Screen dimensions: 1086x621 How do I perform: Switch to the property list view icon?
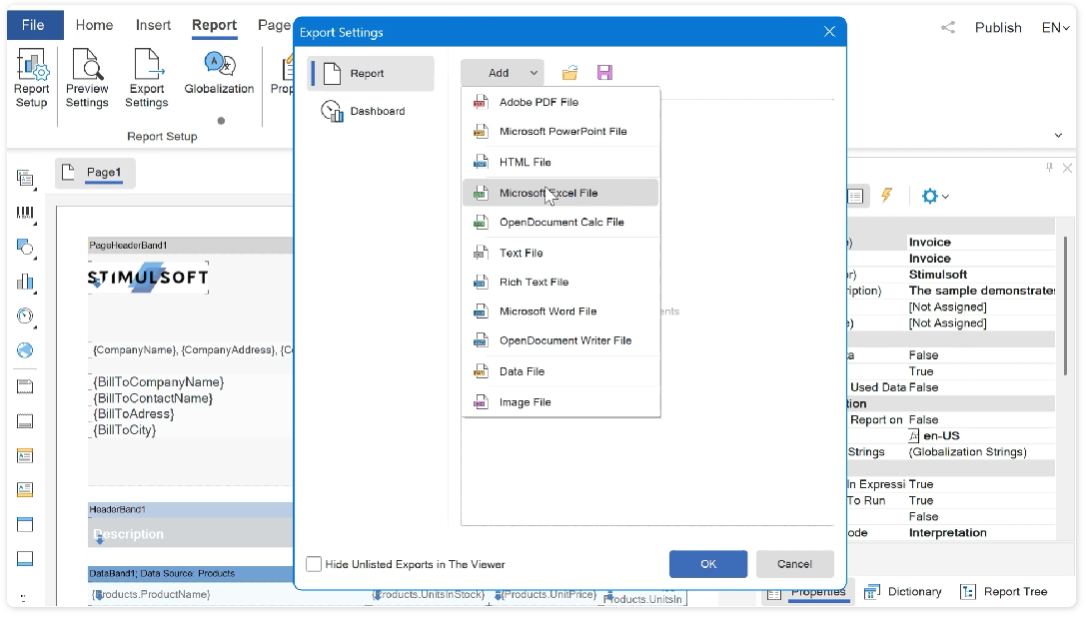point(855,196)
